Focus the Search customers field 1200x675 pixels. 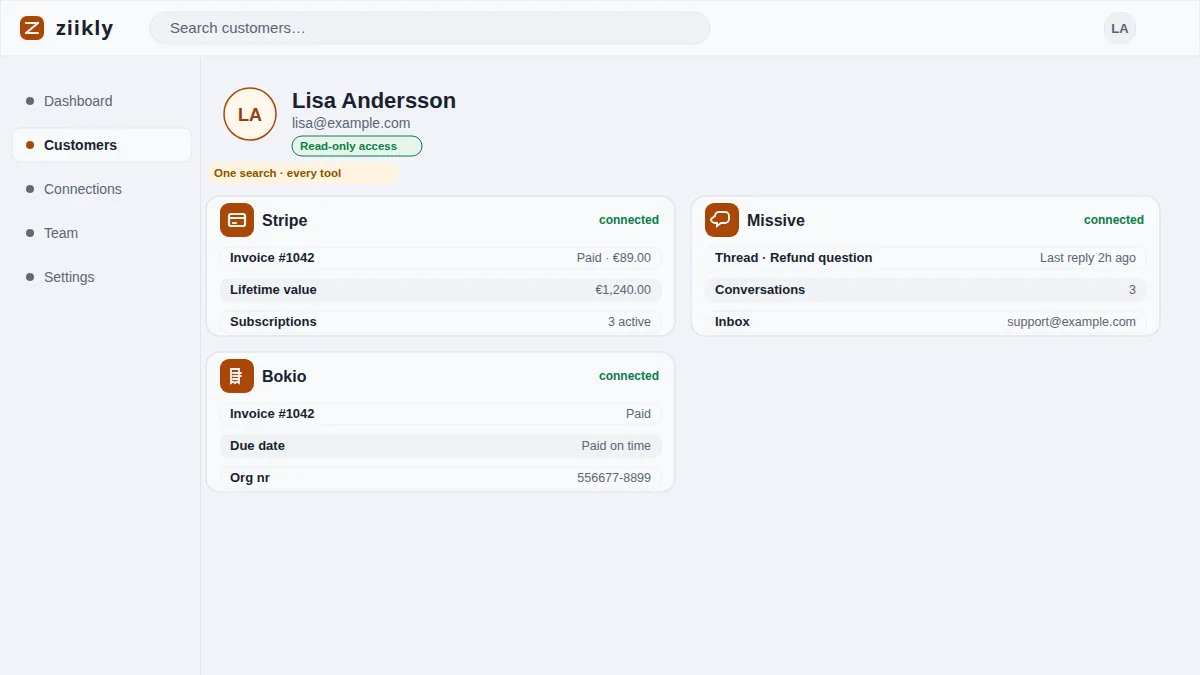point(430,28)
